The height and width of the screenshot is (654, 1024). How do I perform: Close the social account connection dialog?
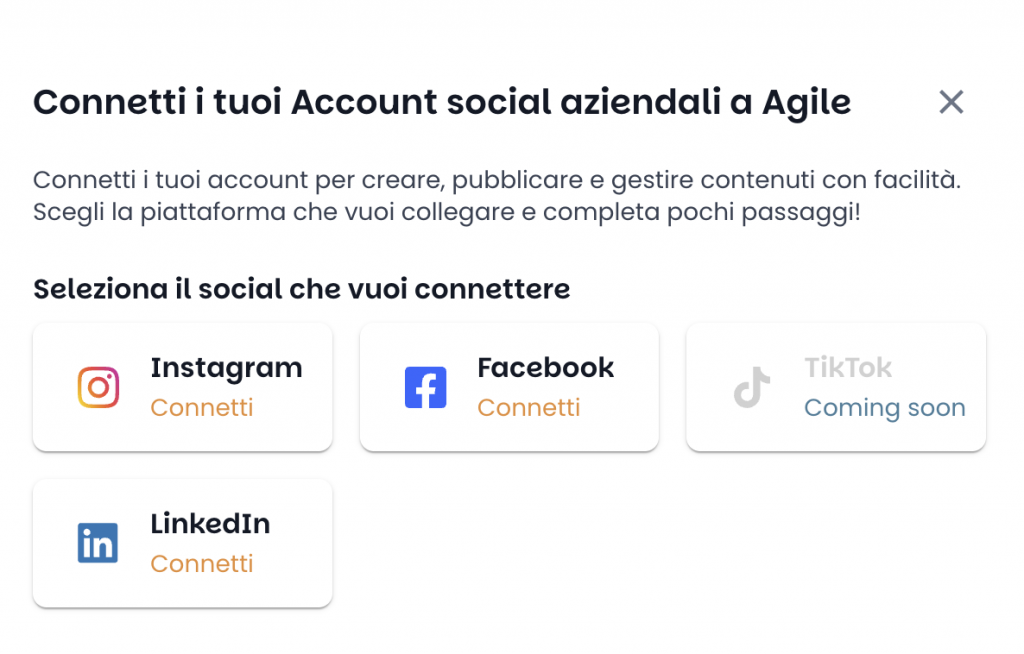coord(951,102)
